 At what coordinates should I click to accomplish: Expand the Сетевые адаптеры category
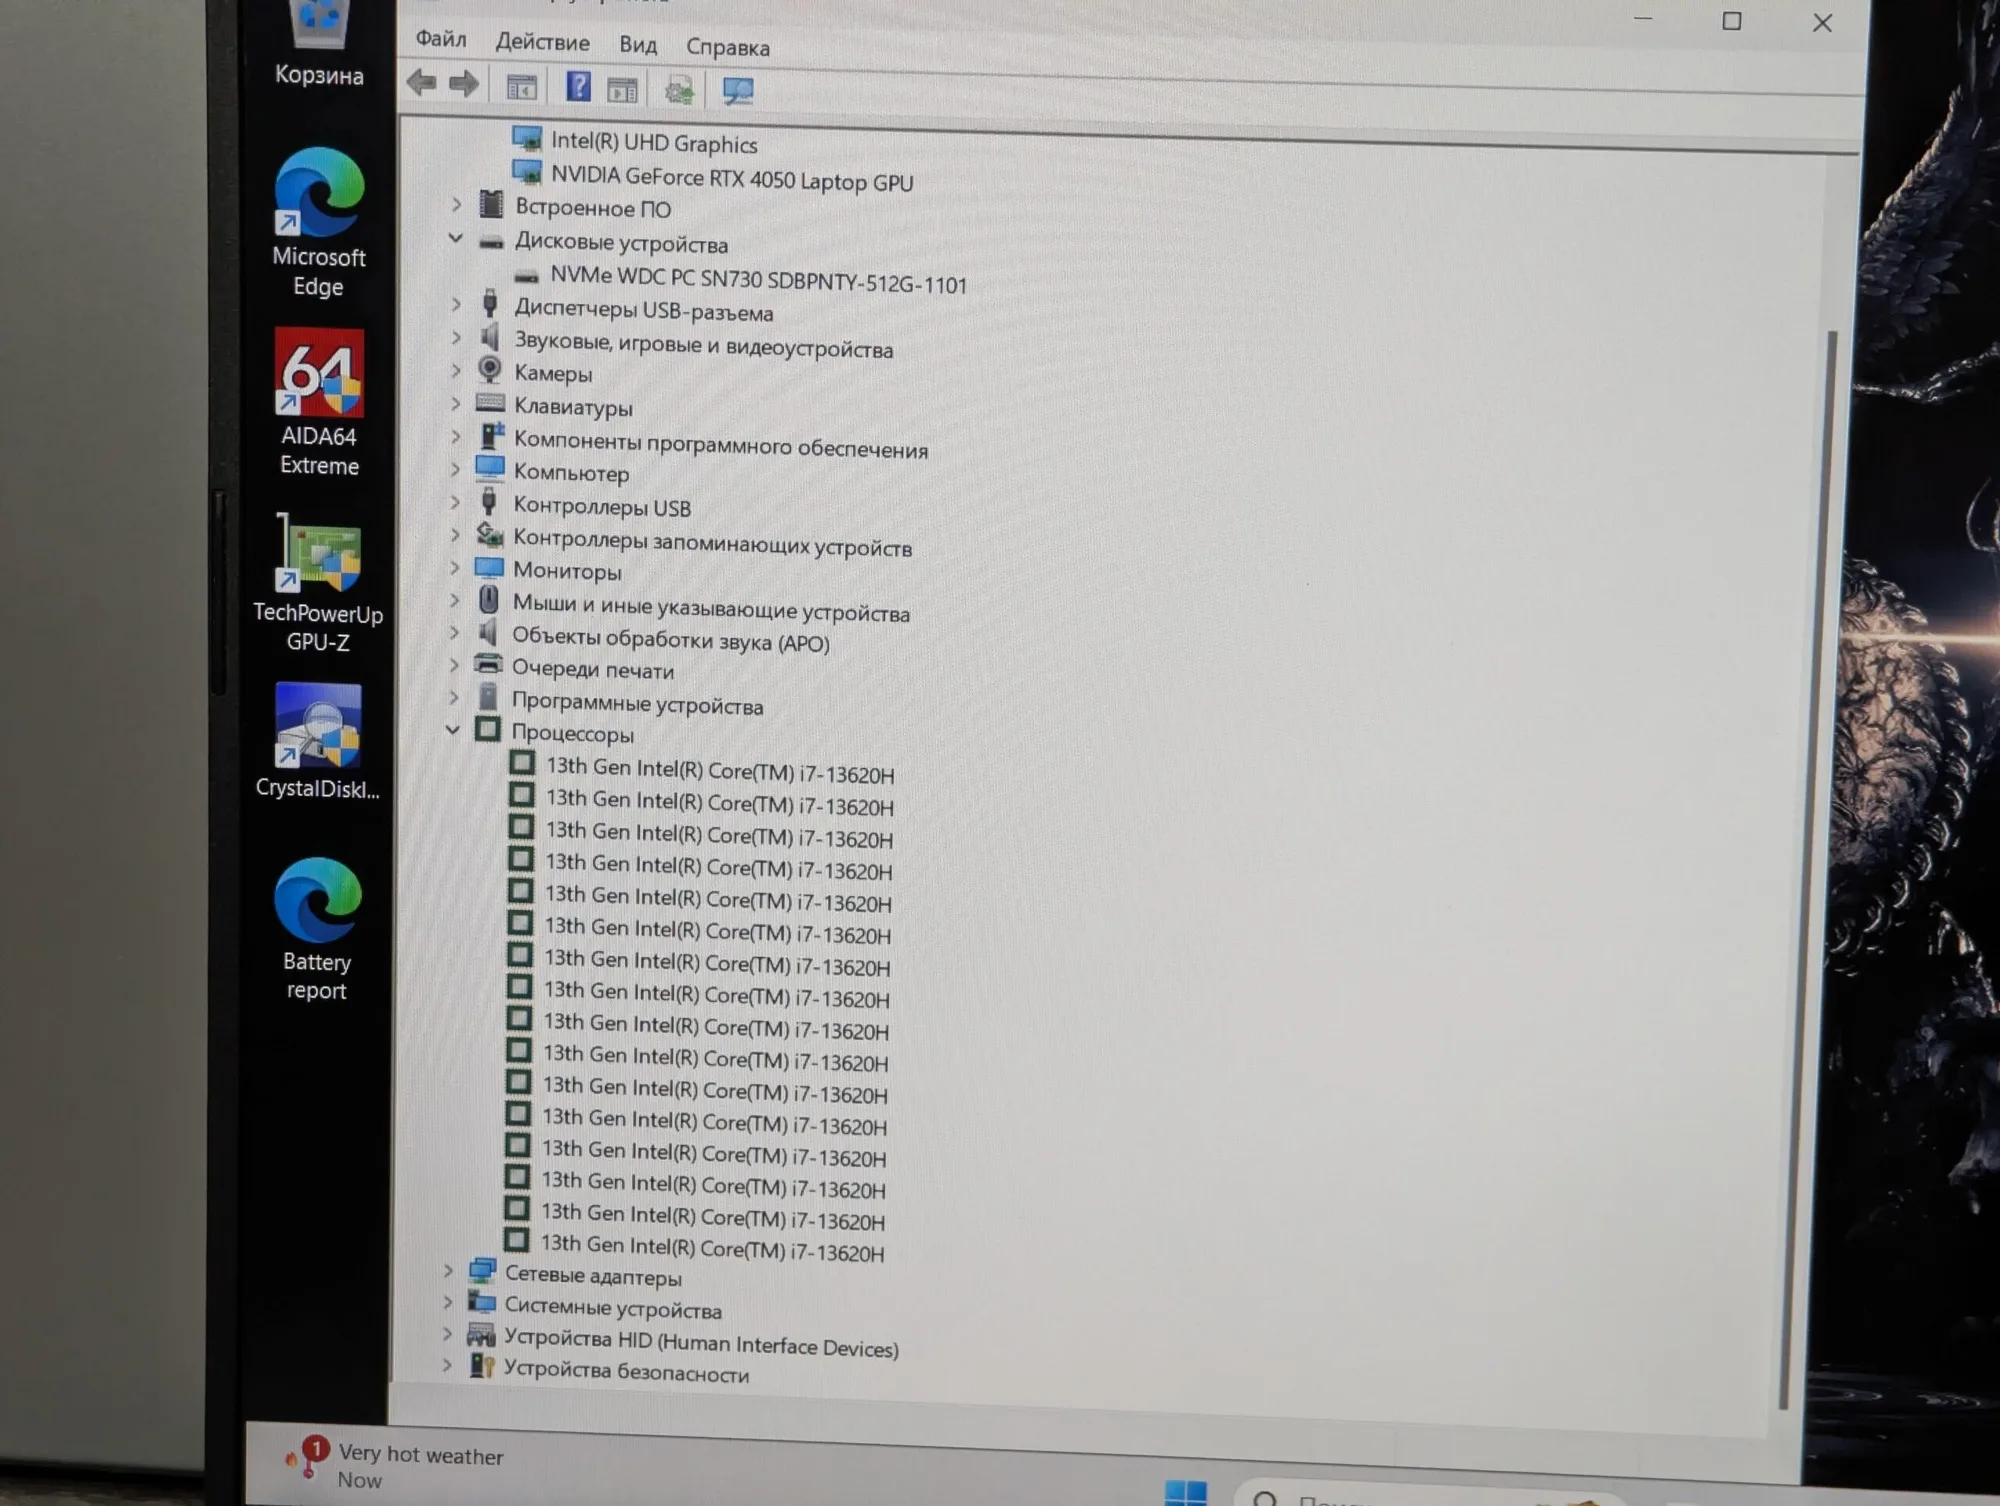(x=448, y=1270)
